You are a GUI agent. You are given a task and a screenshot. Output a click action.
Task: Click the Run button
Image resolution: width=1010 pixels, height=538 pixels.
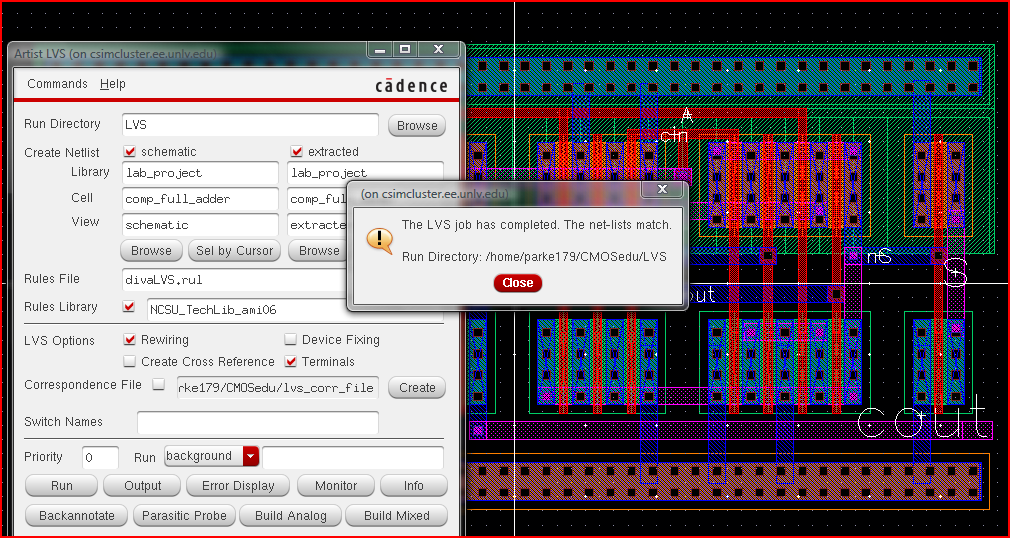tap(62, 486)
